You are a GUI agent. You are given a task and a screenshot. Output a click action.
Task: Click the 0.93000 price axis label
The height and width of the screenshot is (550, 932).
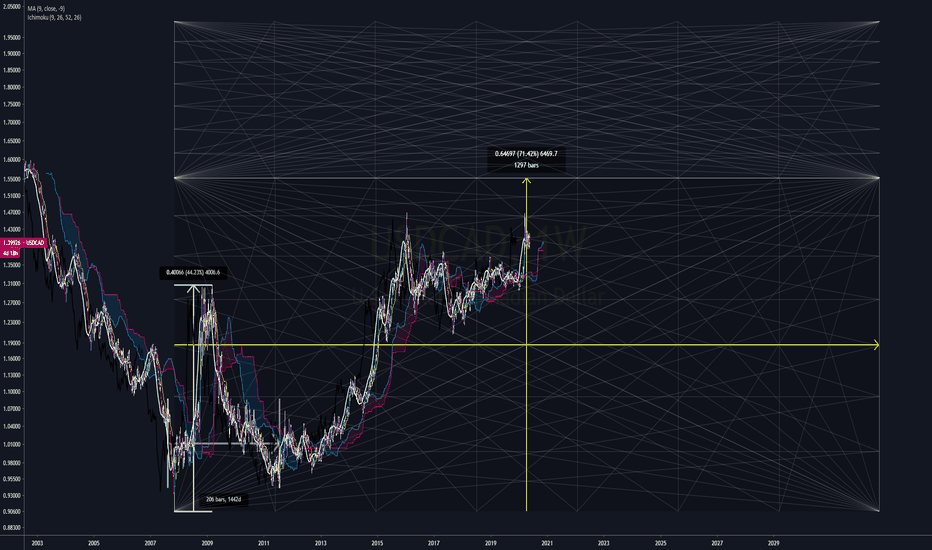pyautogui.click(x=12, y=496)
